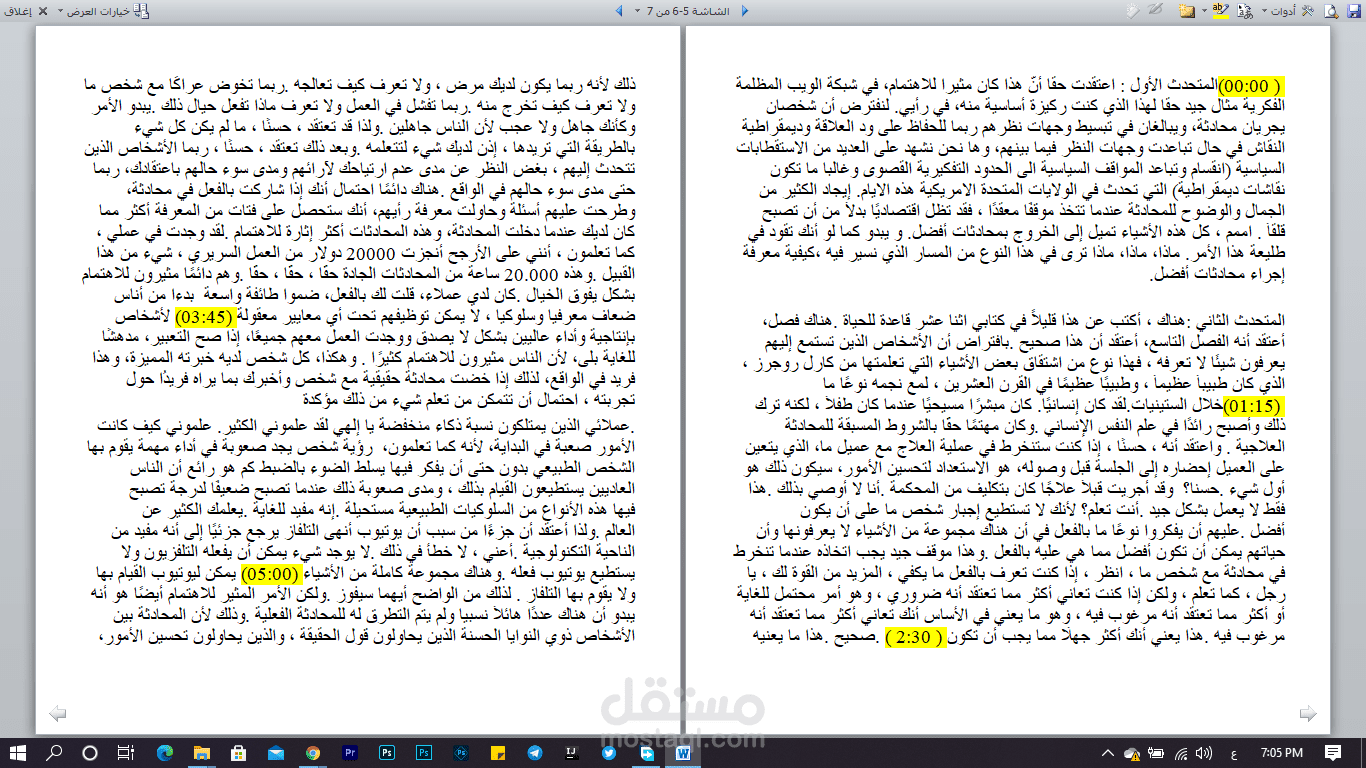Open Windows taskbar search
This screenshot has width=1366, height=768.
(54, 754)
